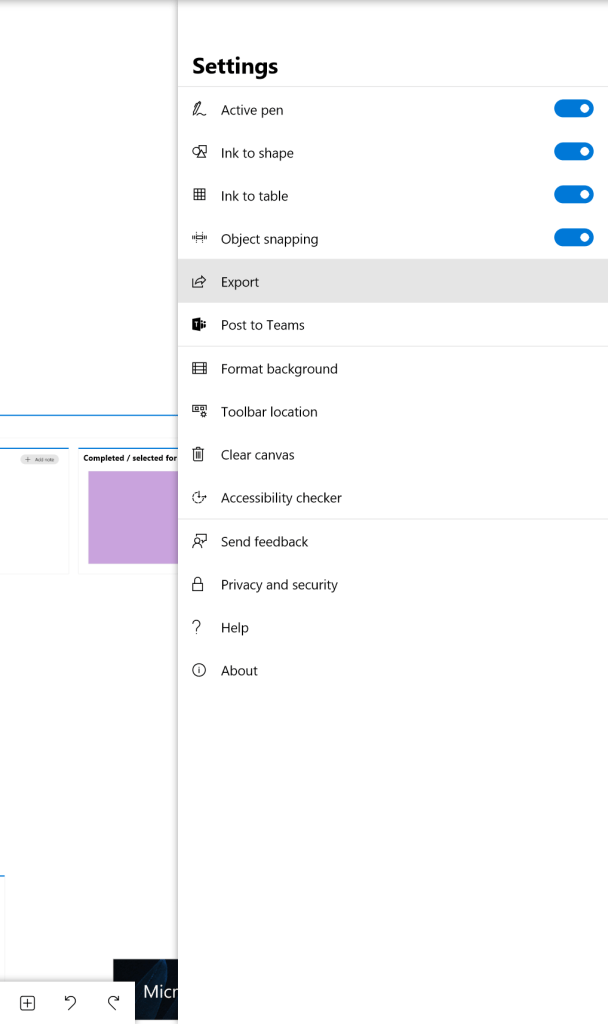Image resolution: width=608 pixels, height=1024 pixels.
Task: Select the purple sticky note on canvas
Action: tap(132, 517)
